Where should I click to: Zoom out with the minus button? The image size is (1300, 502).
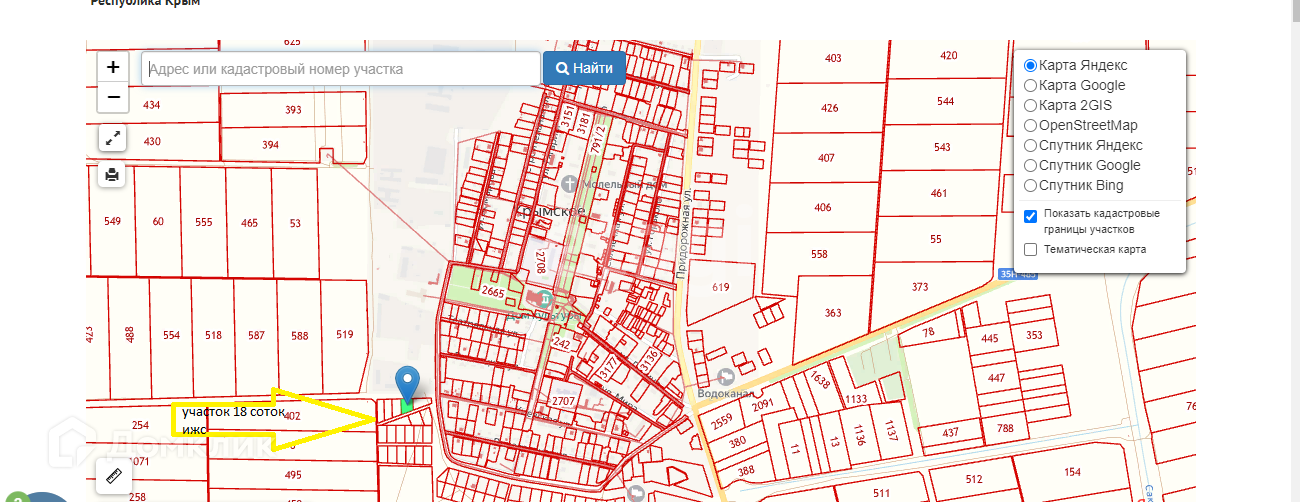(113, 97)
